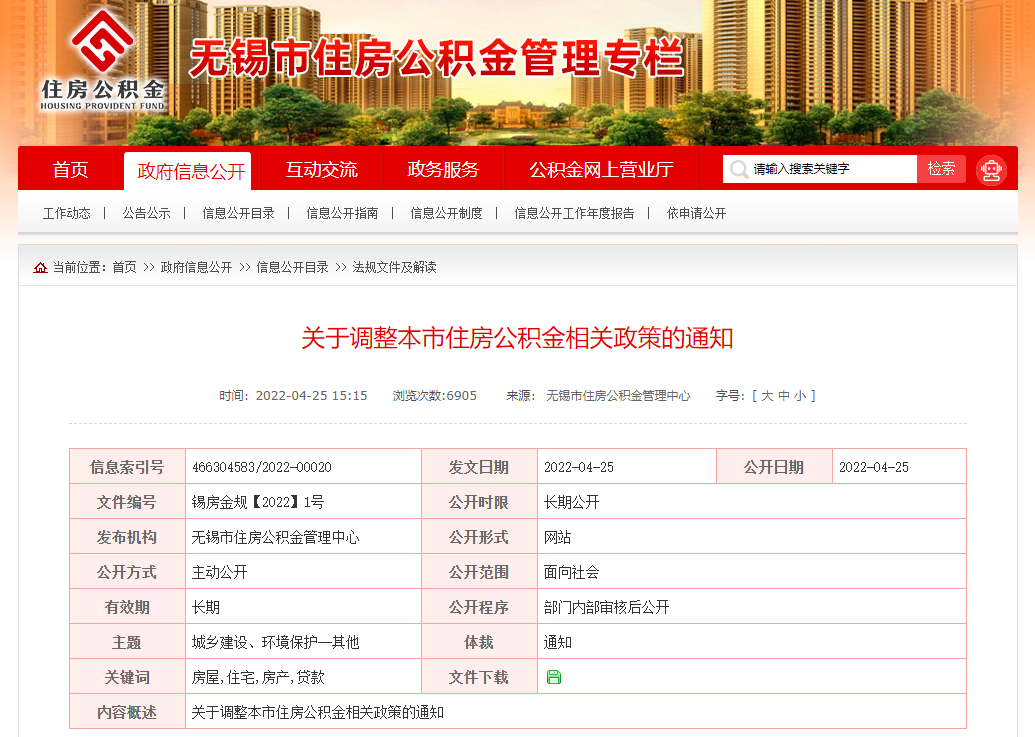Switch to the 首页 tab

pos(69,169)
